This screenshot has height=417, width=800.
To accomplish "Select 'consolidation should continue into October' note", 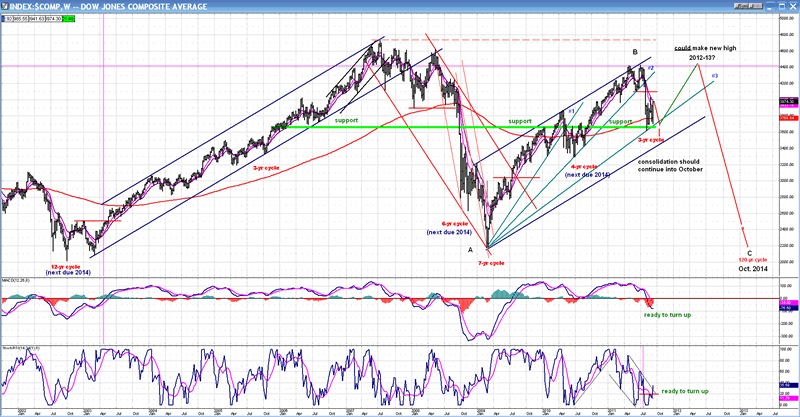I will coord(665,165).
